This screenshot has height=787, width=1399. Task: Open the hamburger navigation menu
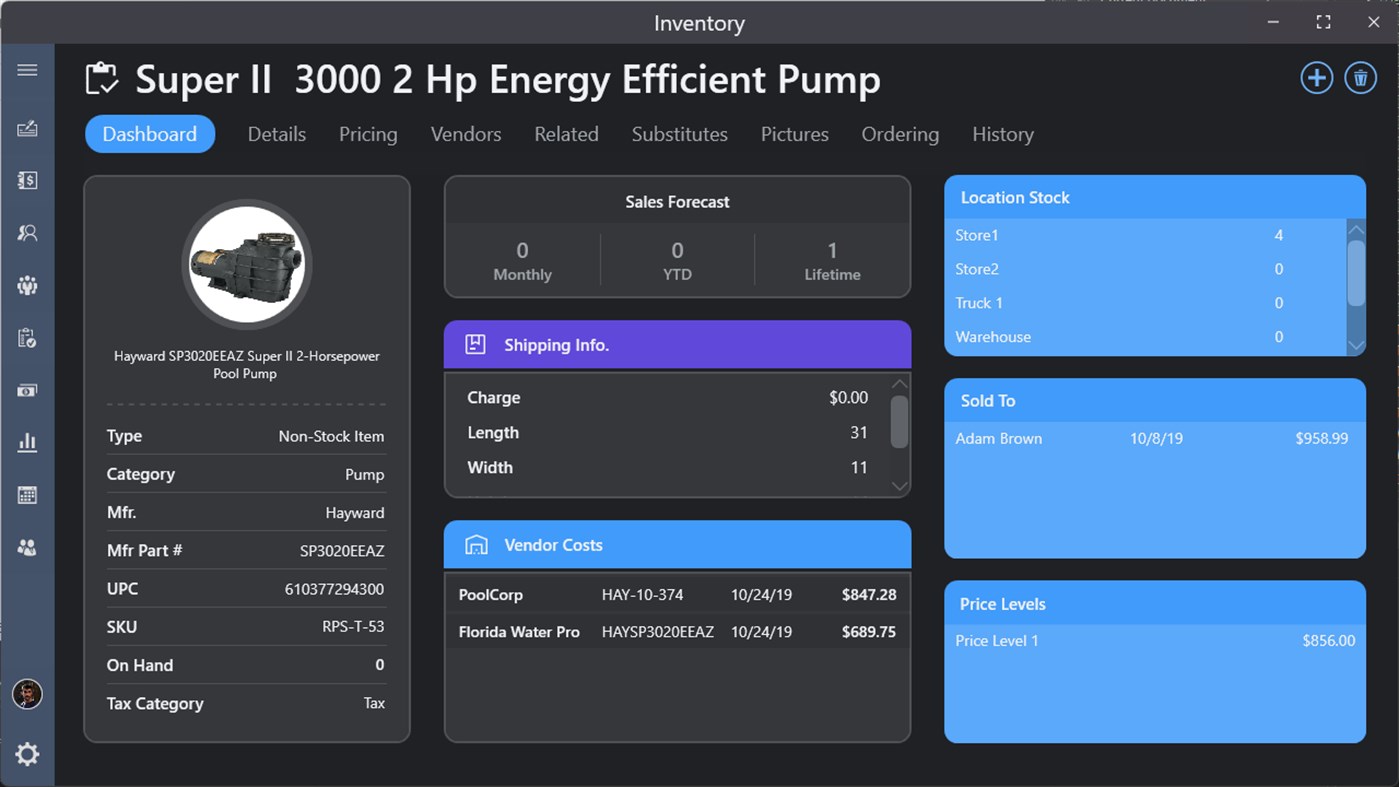[27, 69]
